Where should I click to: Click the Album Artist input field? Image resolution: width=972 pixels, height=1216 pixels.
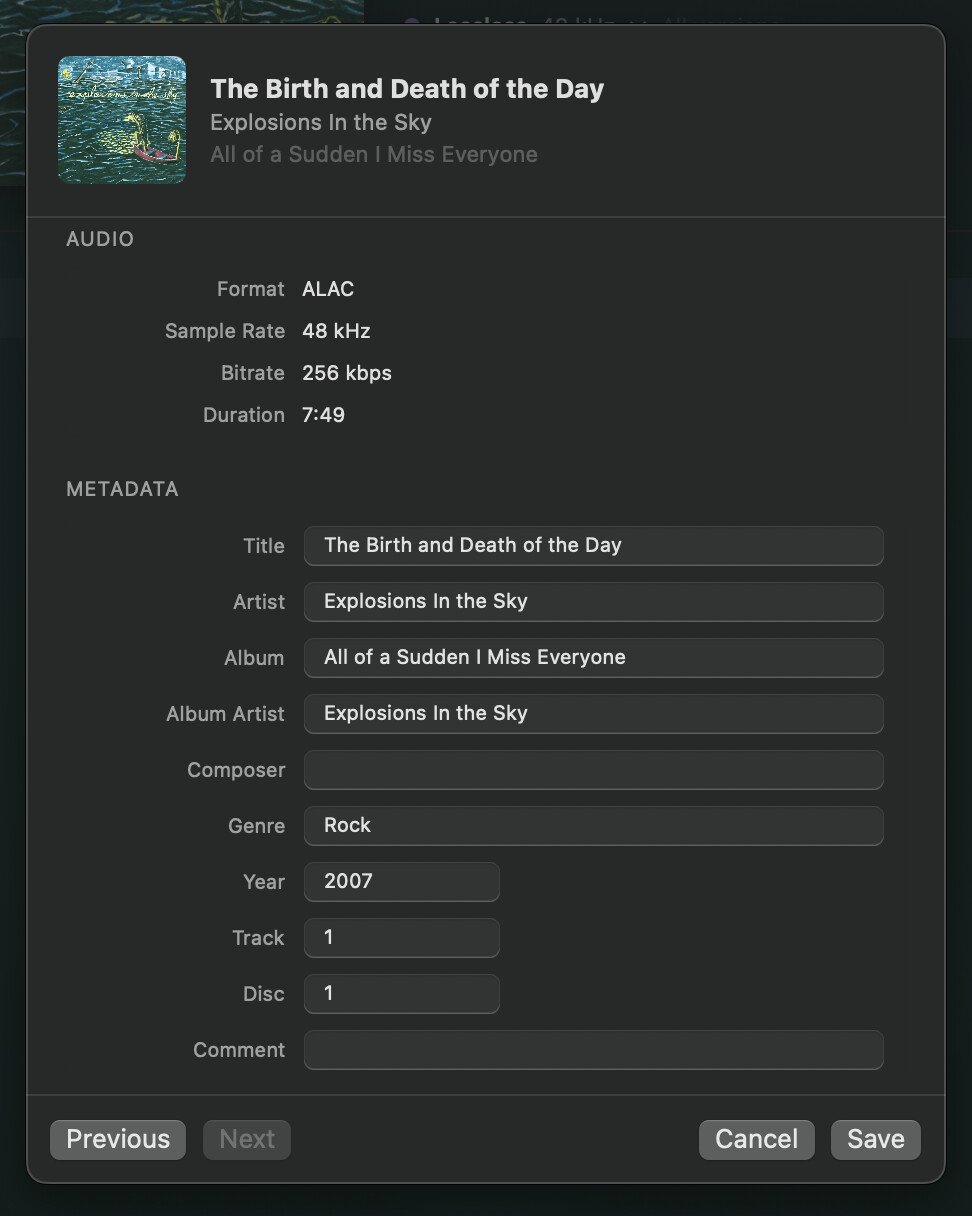594,714
